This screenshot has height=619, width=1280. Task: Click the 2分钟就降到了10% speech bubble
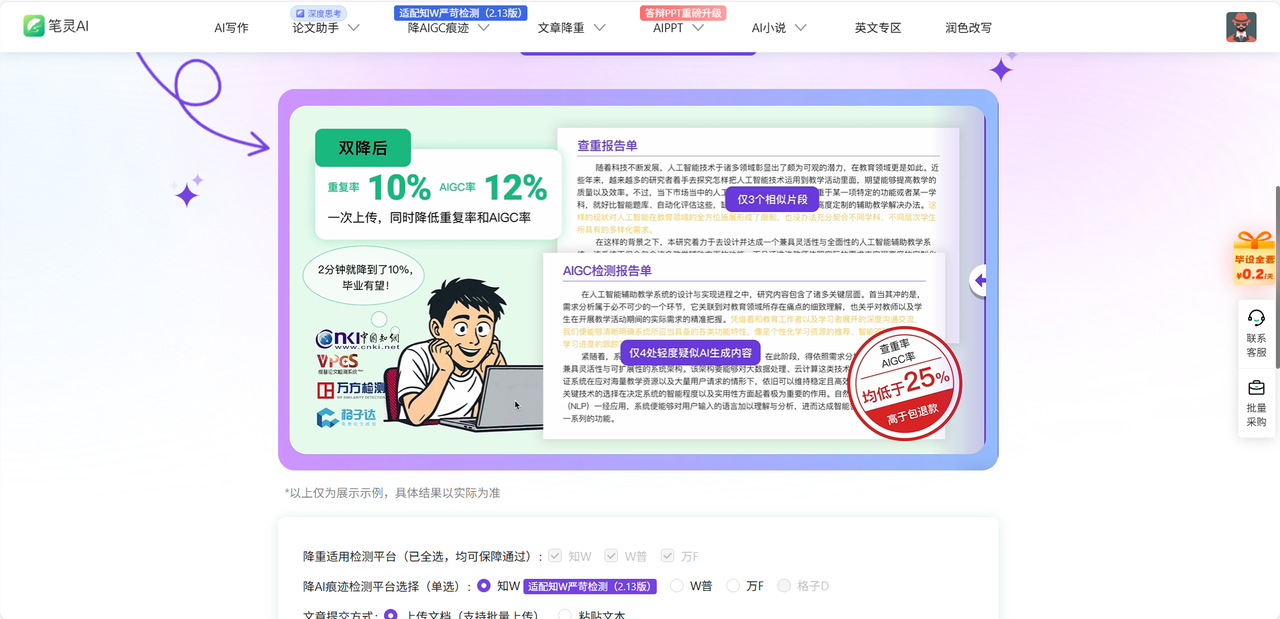364,277
